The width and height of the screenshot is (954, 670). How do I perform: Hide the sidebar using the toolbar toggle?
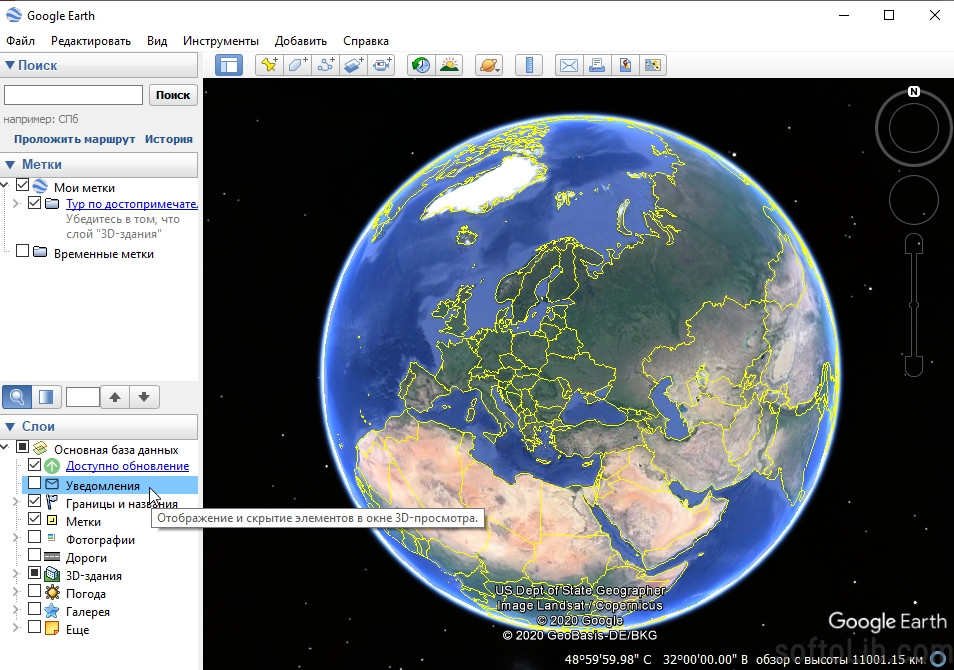pos(229,65)
